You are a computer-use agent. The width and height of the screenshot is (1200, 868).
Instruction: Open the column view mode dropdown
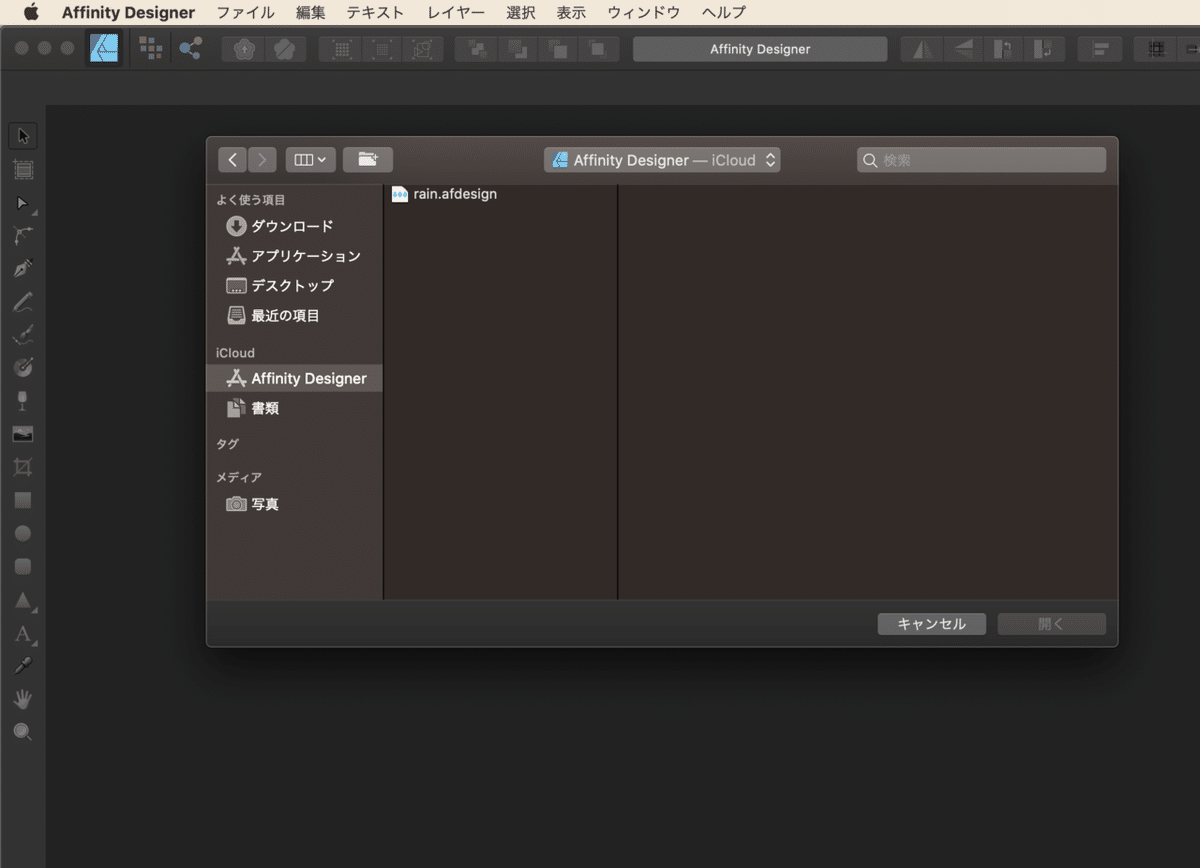[x=310, y=160]
